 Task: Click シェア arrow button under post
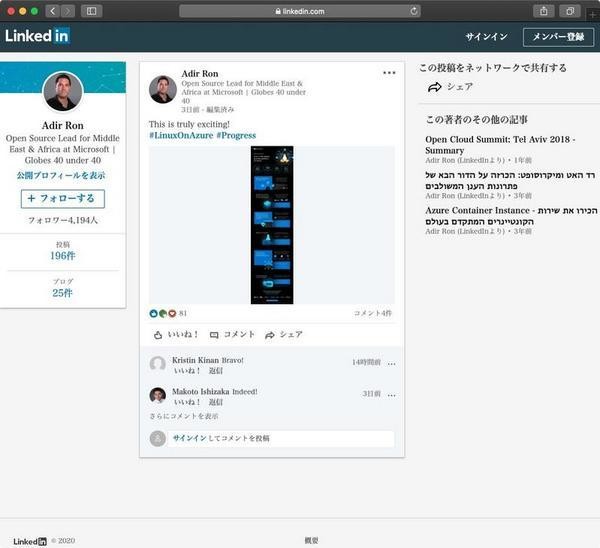coord(284,335)
